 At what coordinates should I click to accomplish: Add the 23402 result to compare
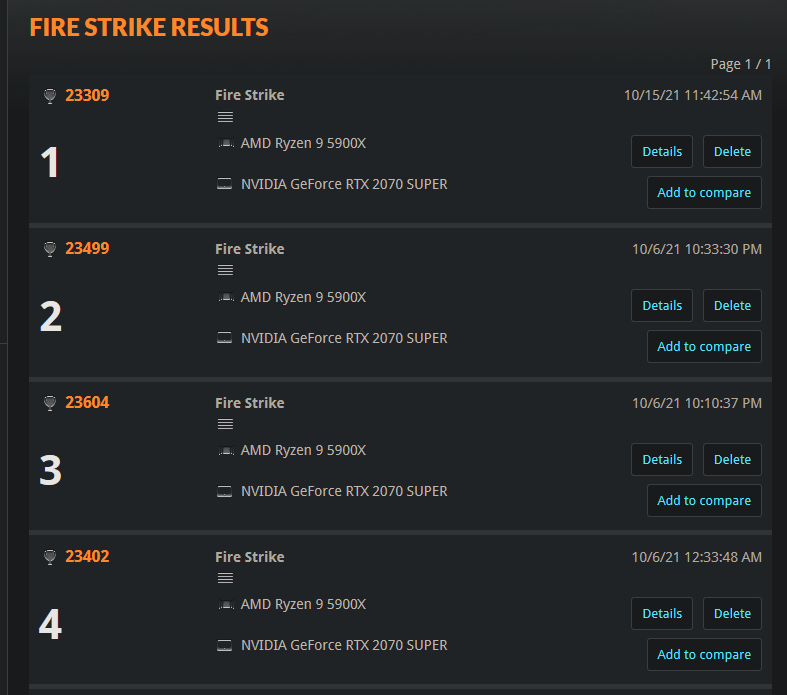coord(704,655)
